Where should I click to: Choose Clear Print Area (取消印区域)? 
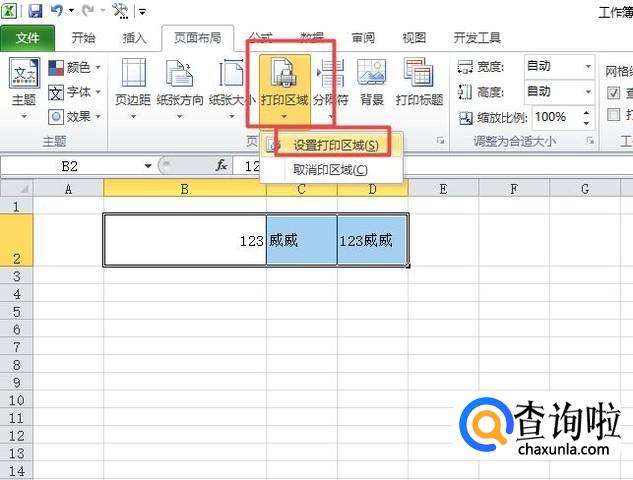coord(330,169)
